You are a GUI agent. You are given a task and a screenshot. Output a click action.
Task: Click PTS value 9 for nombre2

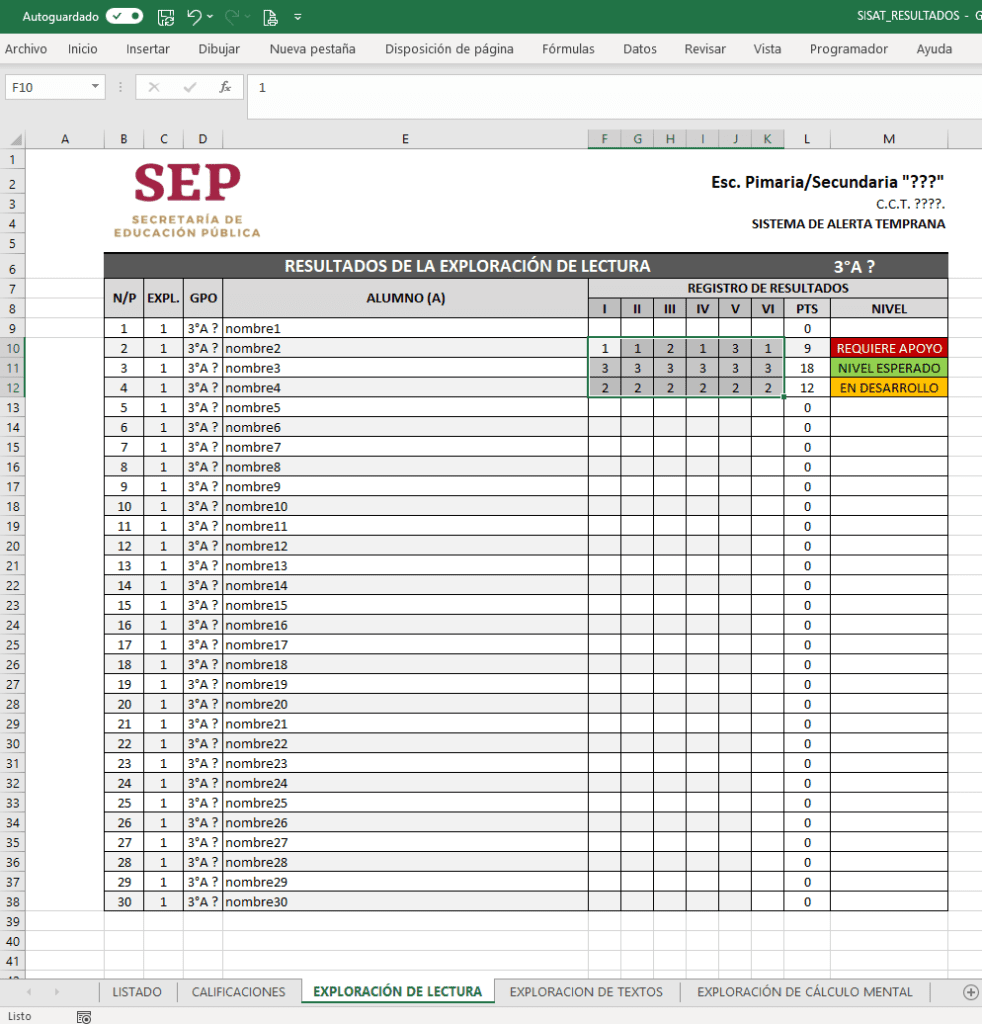coord(807,348)
